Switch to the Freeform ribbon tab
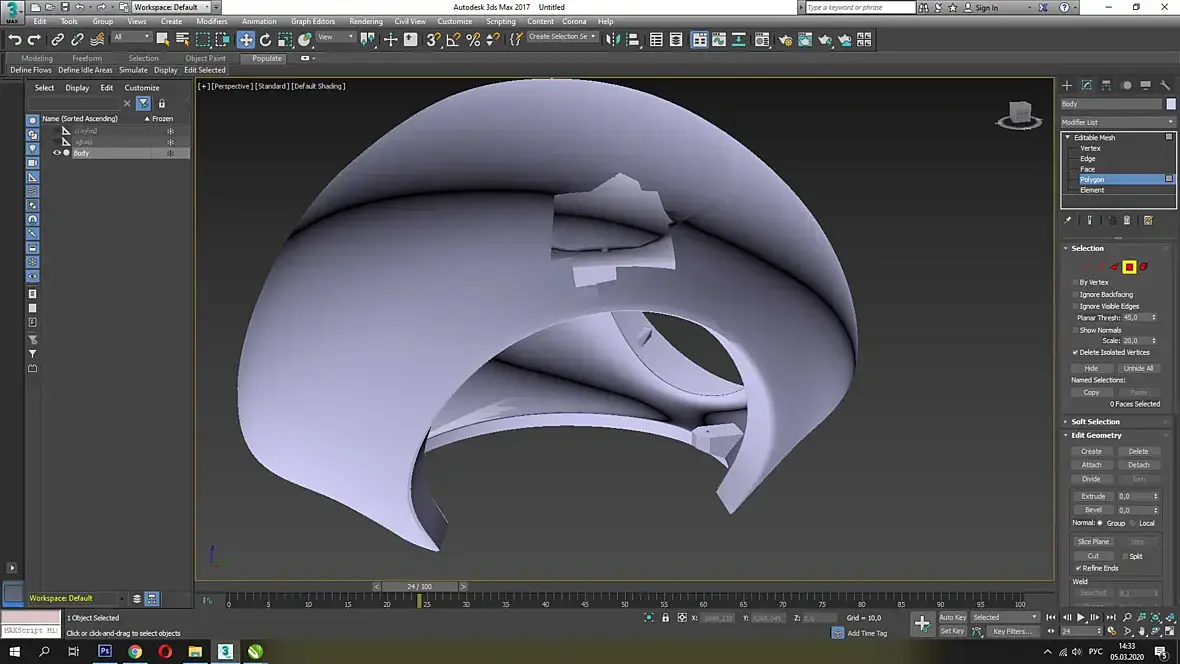Screen dimensions: 1180x664 [87, 58]
